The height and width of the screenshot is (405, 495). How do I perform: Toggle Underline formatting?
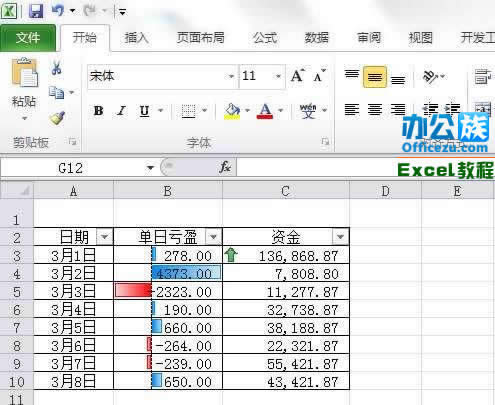click(x=144, y=111)
